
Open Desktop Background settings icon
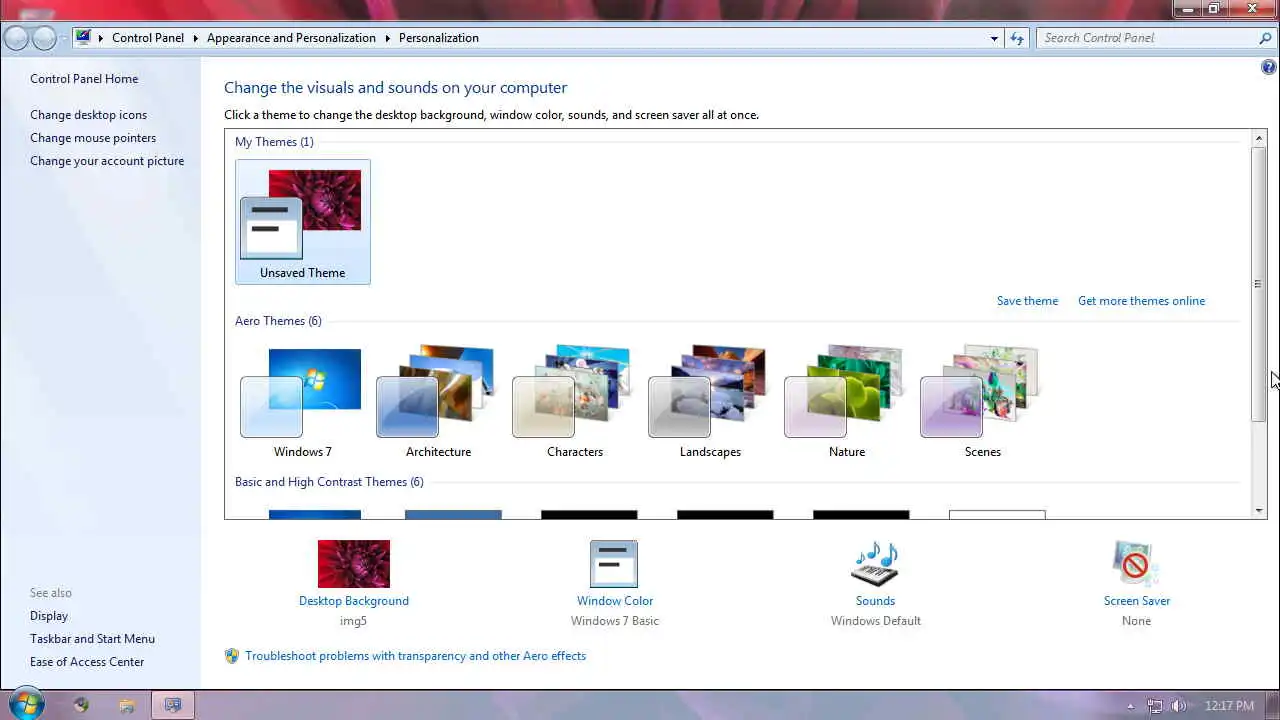tap(354, 564)
